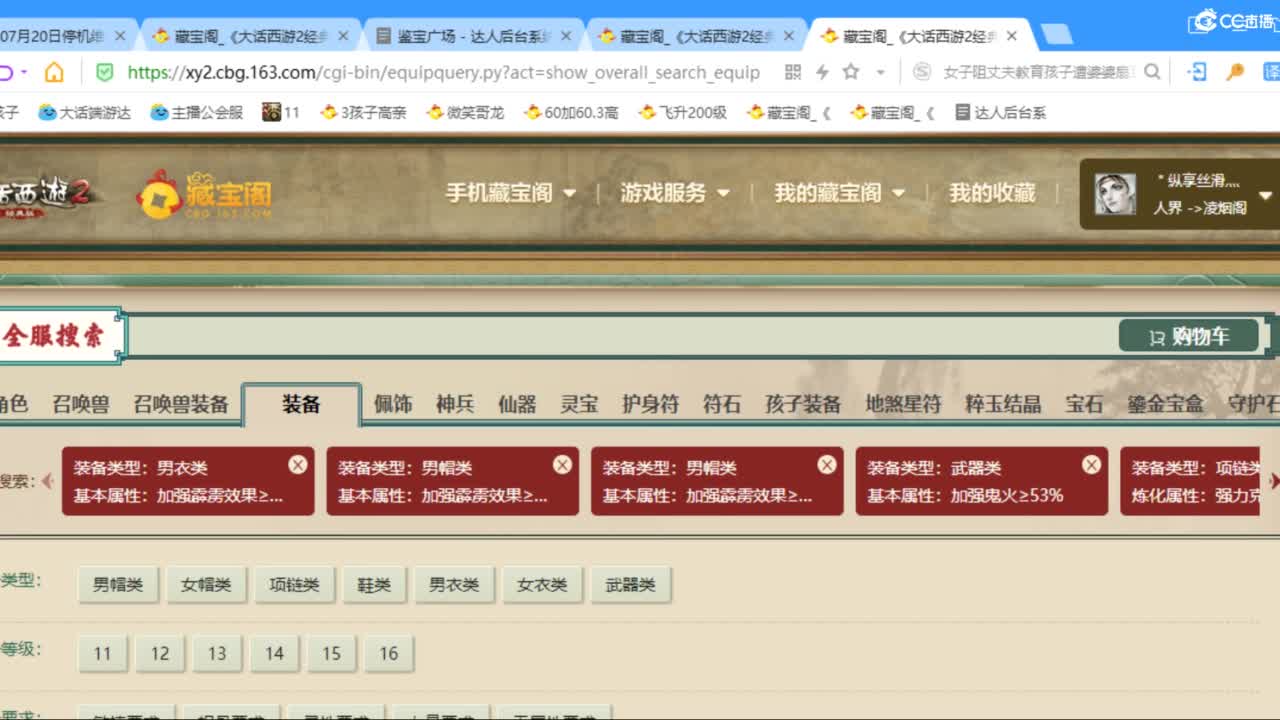
Task: Click the orange key password icon
Action: (1235, 72)
